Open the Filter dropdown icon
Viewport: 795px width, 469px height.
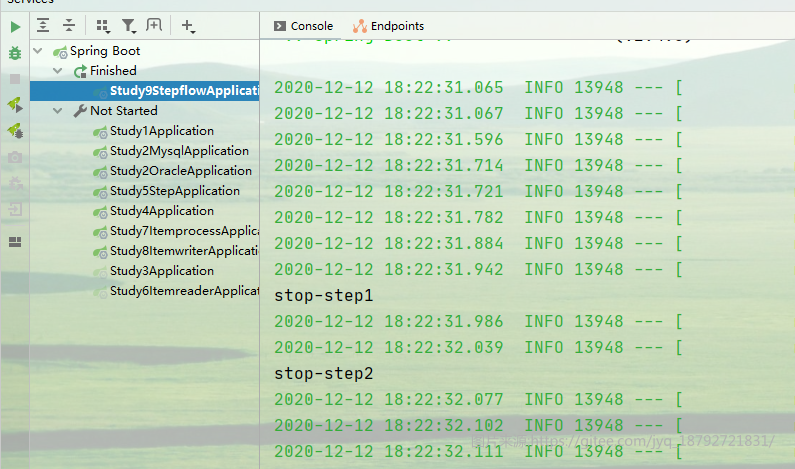[x=129, y=26]
